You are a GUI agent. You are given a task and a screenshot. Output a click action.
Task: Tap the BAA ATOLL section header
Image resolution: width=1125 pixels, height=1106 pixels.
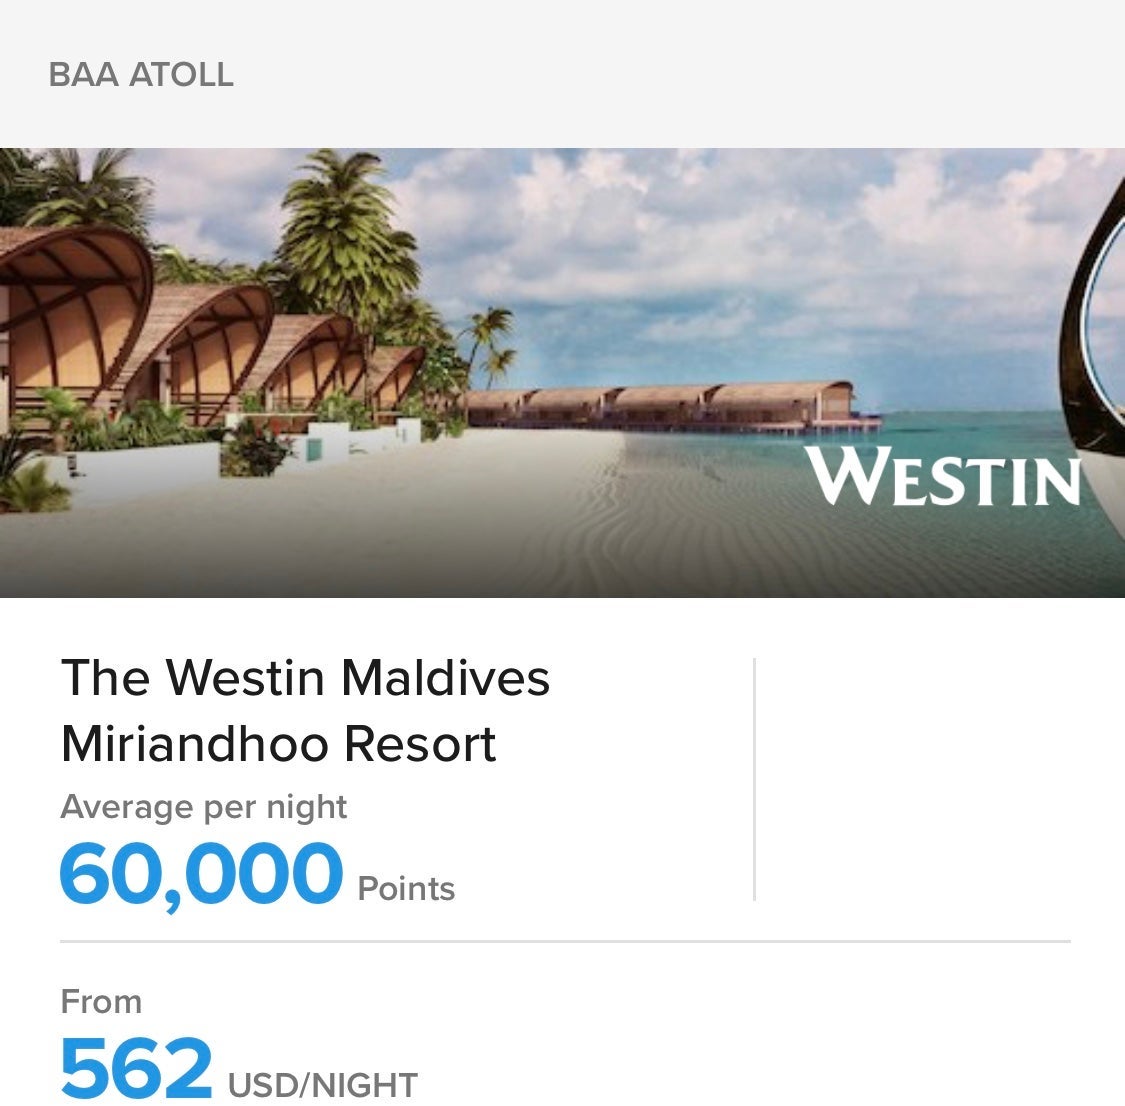click(x=141, y=75)
